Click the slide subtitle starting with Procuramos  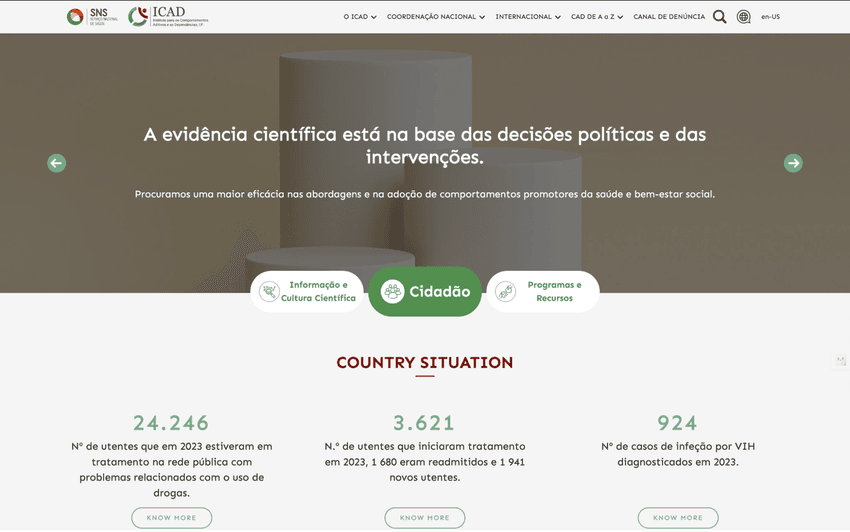(x=425, y=194)
